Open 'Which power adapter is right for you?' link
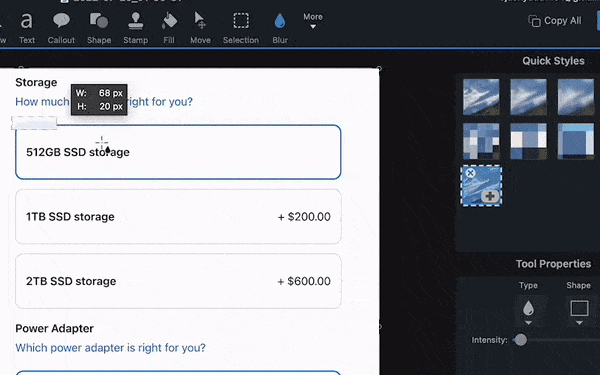 (x=110, y=347)
